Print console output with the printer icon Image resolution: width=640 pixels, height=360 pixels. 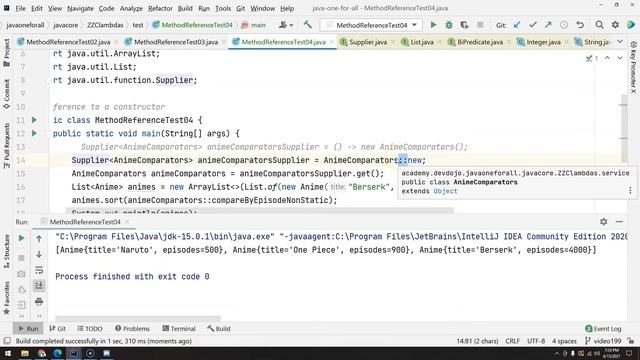click(39, 302)
